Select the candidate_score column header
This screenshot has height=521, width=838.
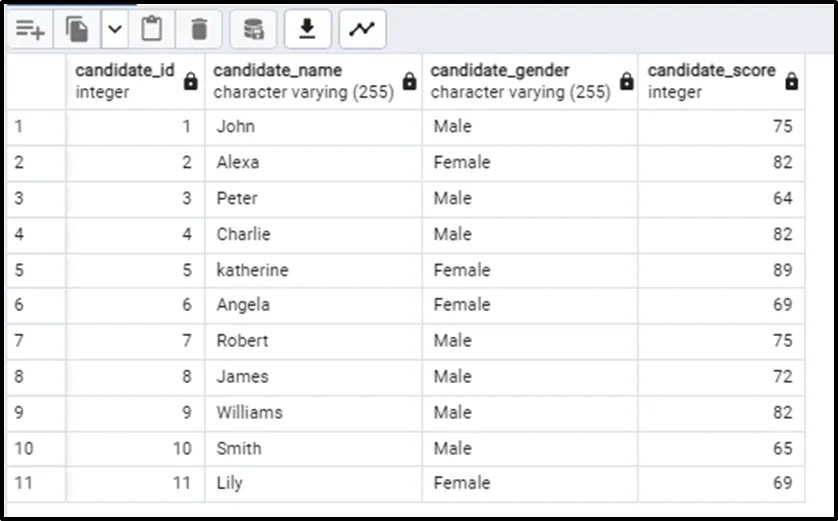coord(711,81)
